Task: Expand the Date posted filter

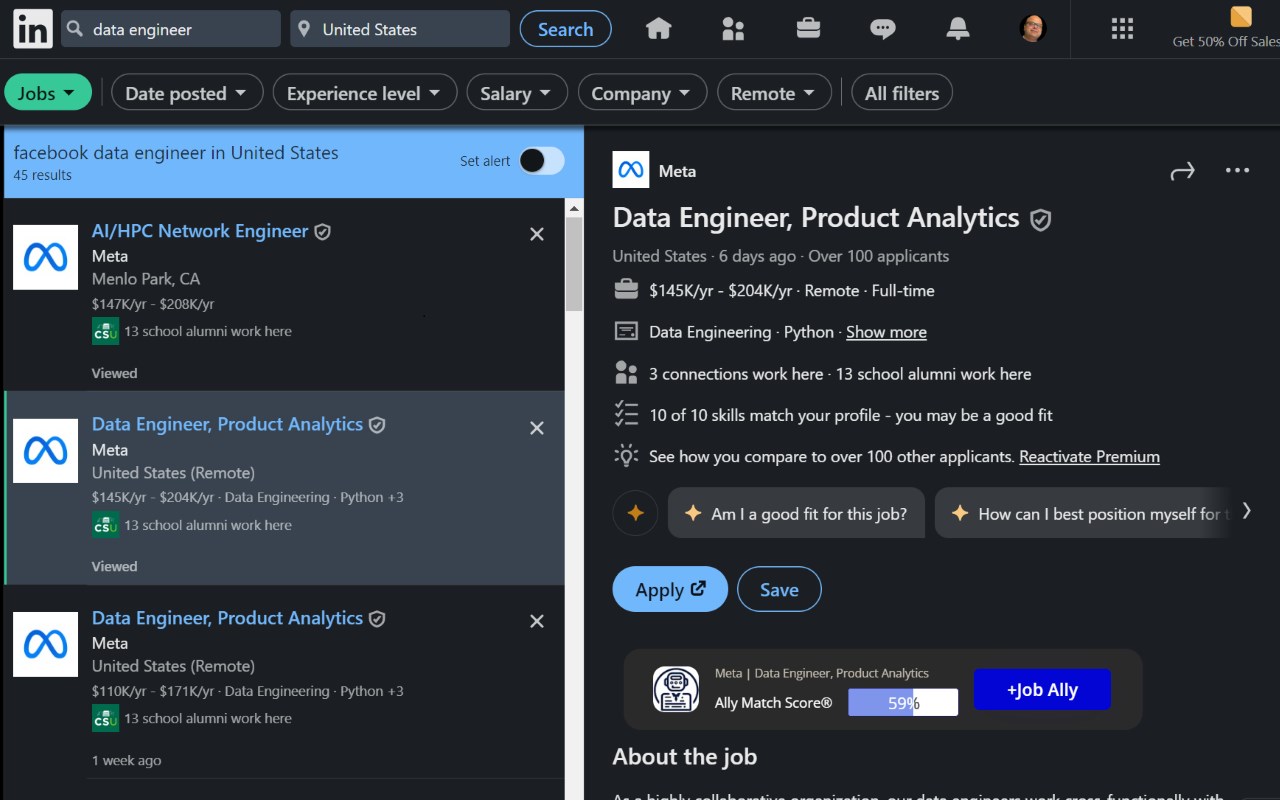Action: tap(187, 93)
